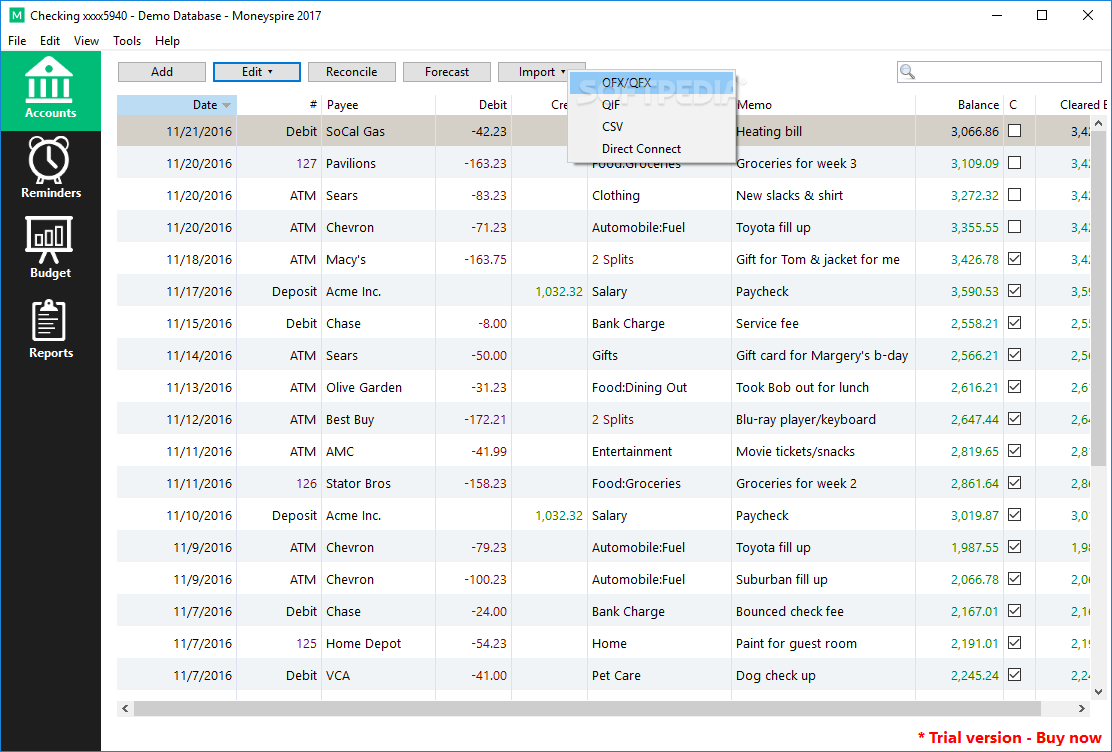Open the File menu
The width and height of the screenshot is (1112, 752).
click(17, 40)
